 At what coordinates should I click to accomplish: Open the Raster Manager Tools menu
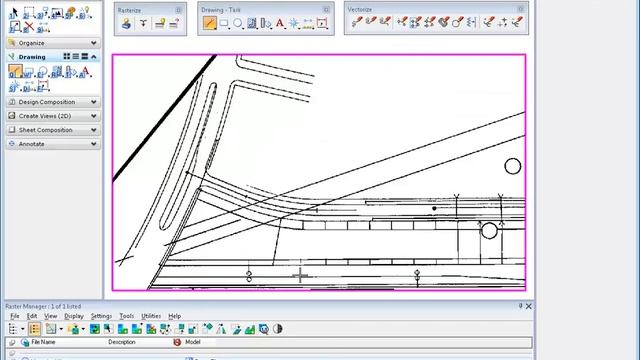click(127, 316)
